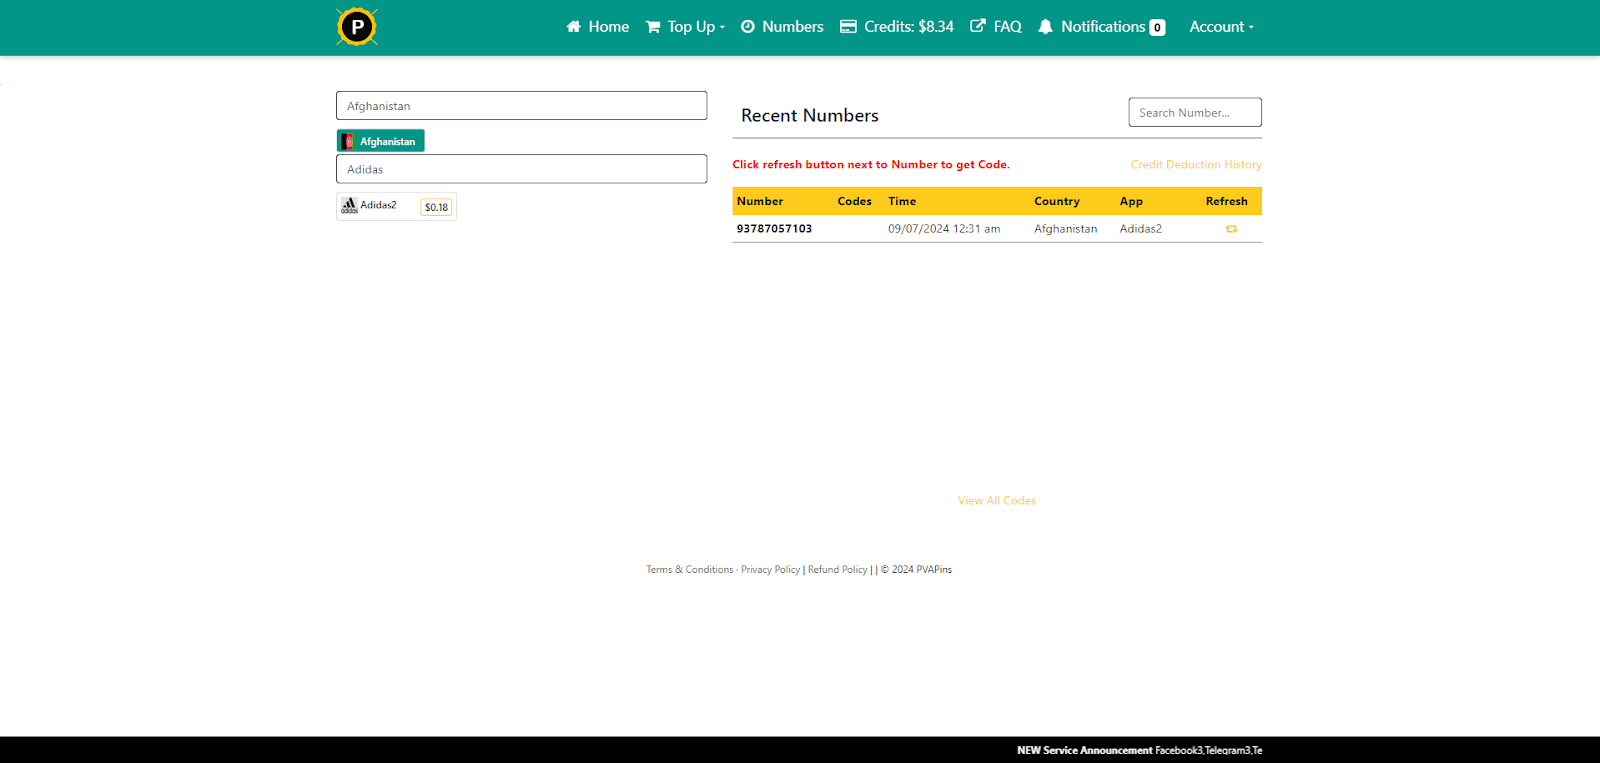Click phone number 93787057103

774,229
